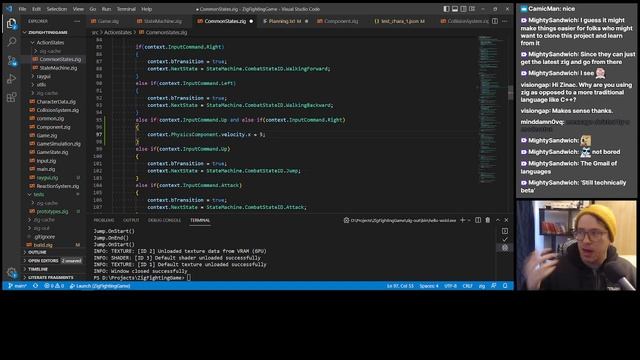This screenshot has height=360, width=640.
Task: Click the Ln 97 cursor position status item
Action: 400,286
